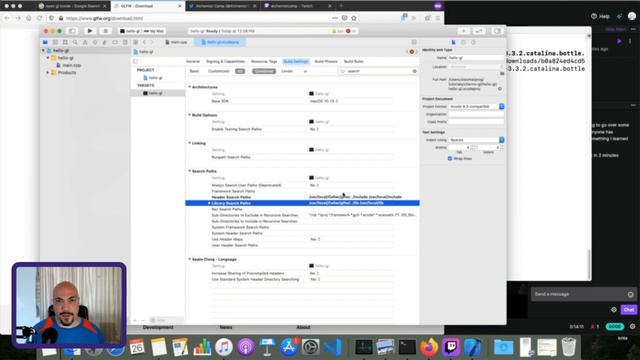Viewport: 640px width, 360px height.
Task: Toggle the Xcode navigator sidebar button
Action: tap(72, 31)
